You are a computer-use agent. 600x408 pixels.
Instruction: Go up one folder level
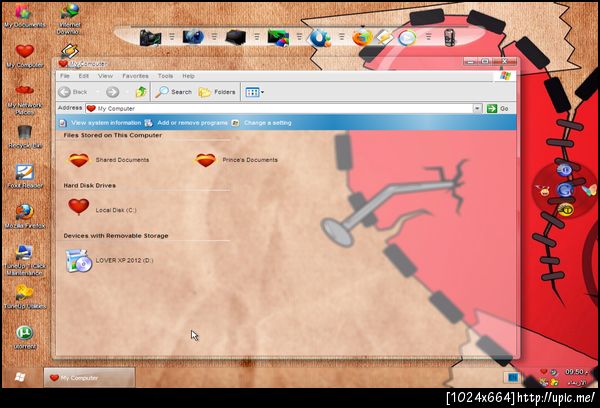pos(141,92)
